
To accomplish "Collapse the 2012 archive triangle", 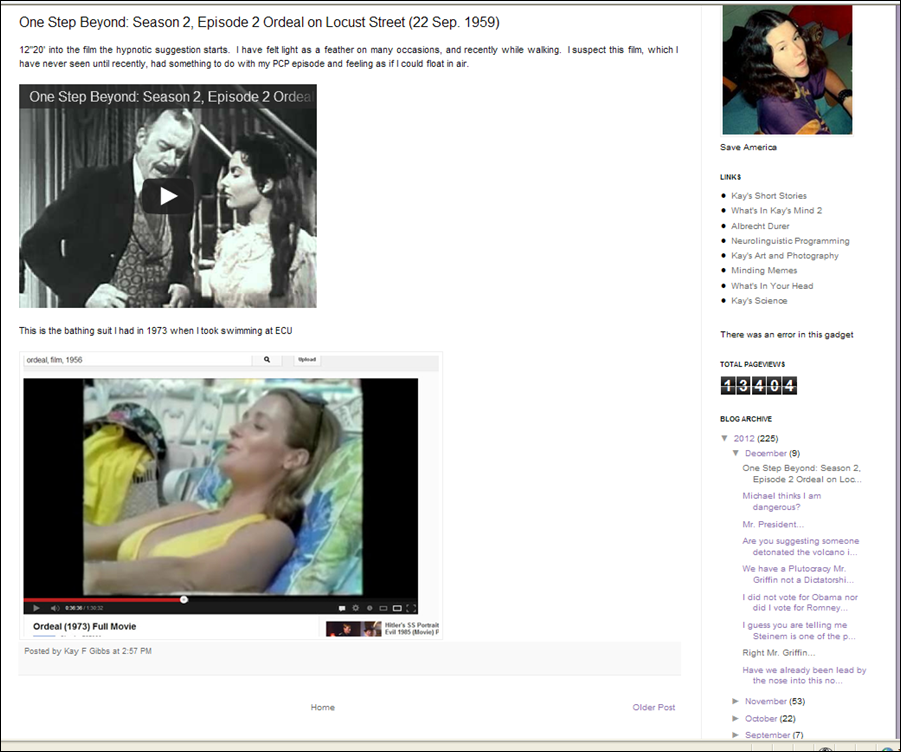I will [x=725, y=438].
